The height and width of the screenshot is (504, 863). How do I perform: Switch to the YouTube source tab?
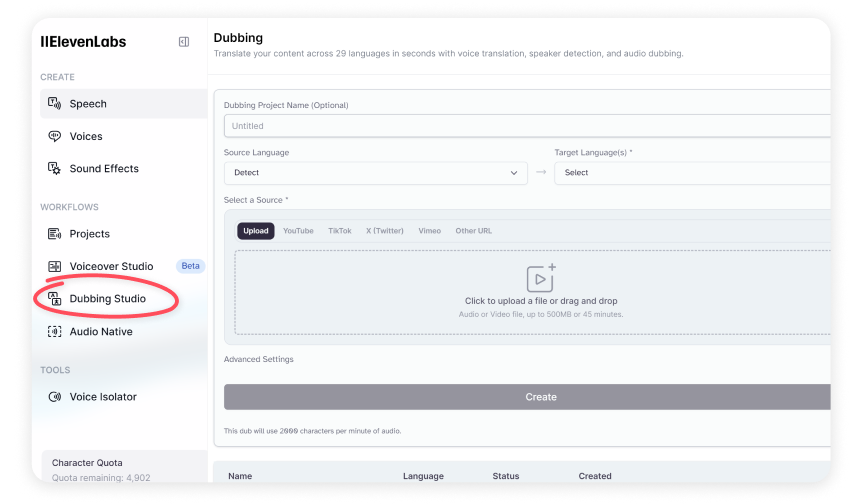[x=298, y=231]
